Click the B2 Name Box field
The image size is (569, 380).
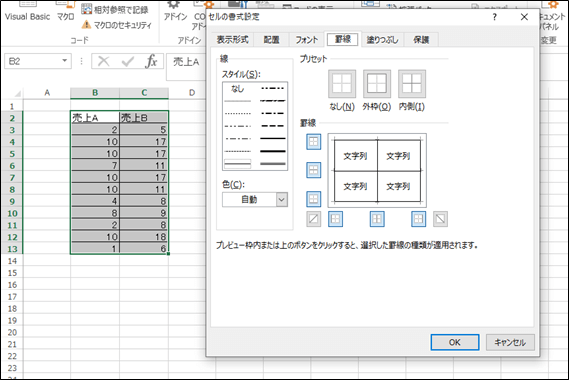click(33, 61)
